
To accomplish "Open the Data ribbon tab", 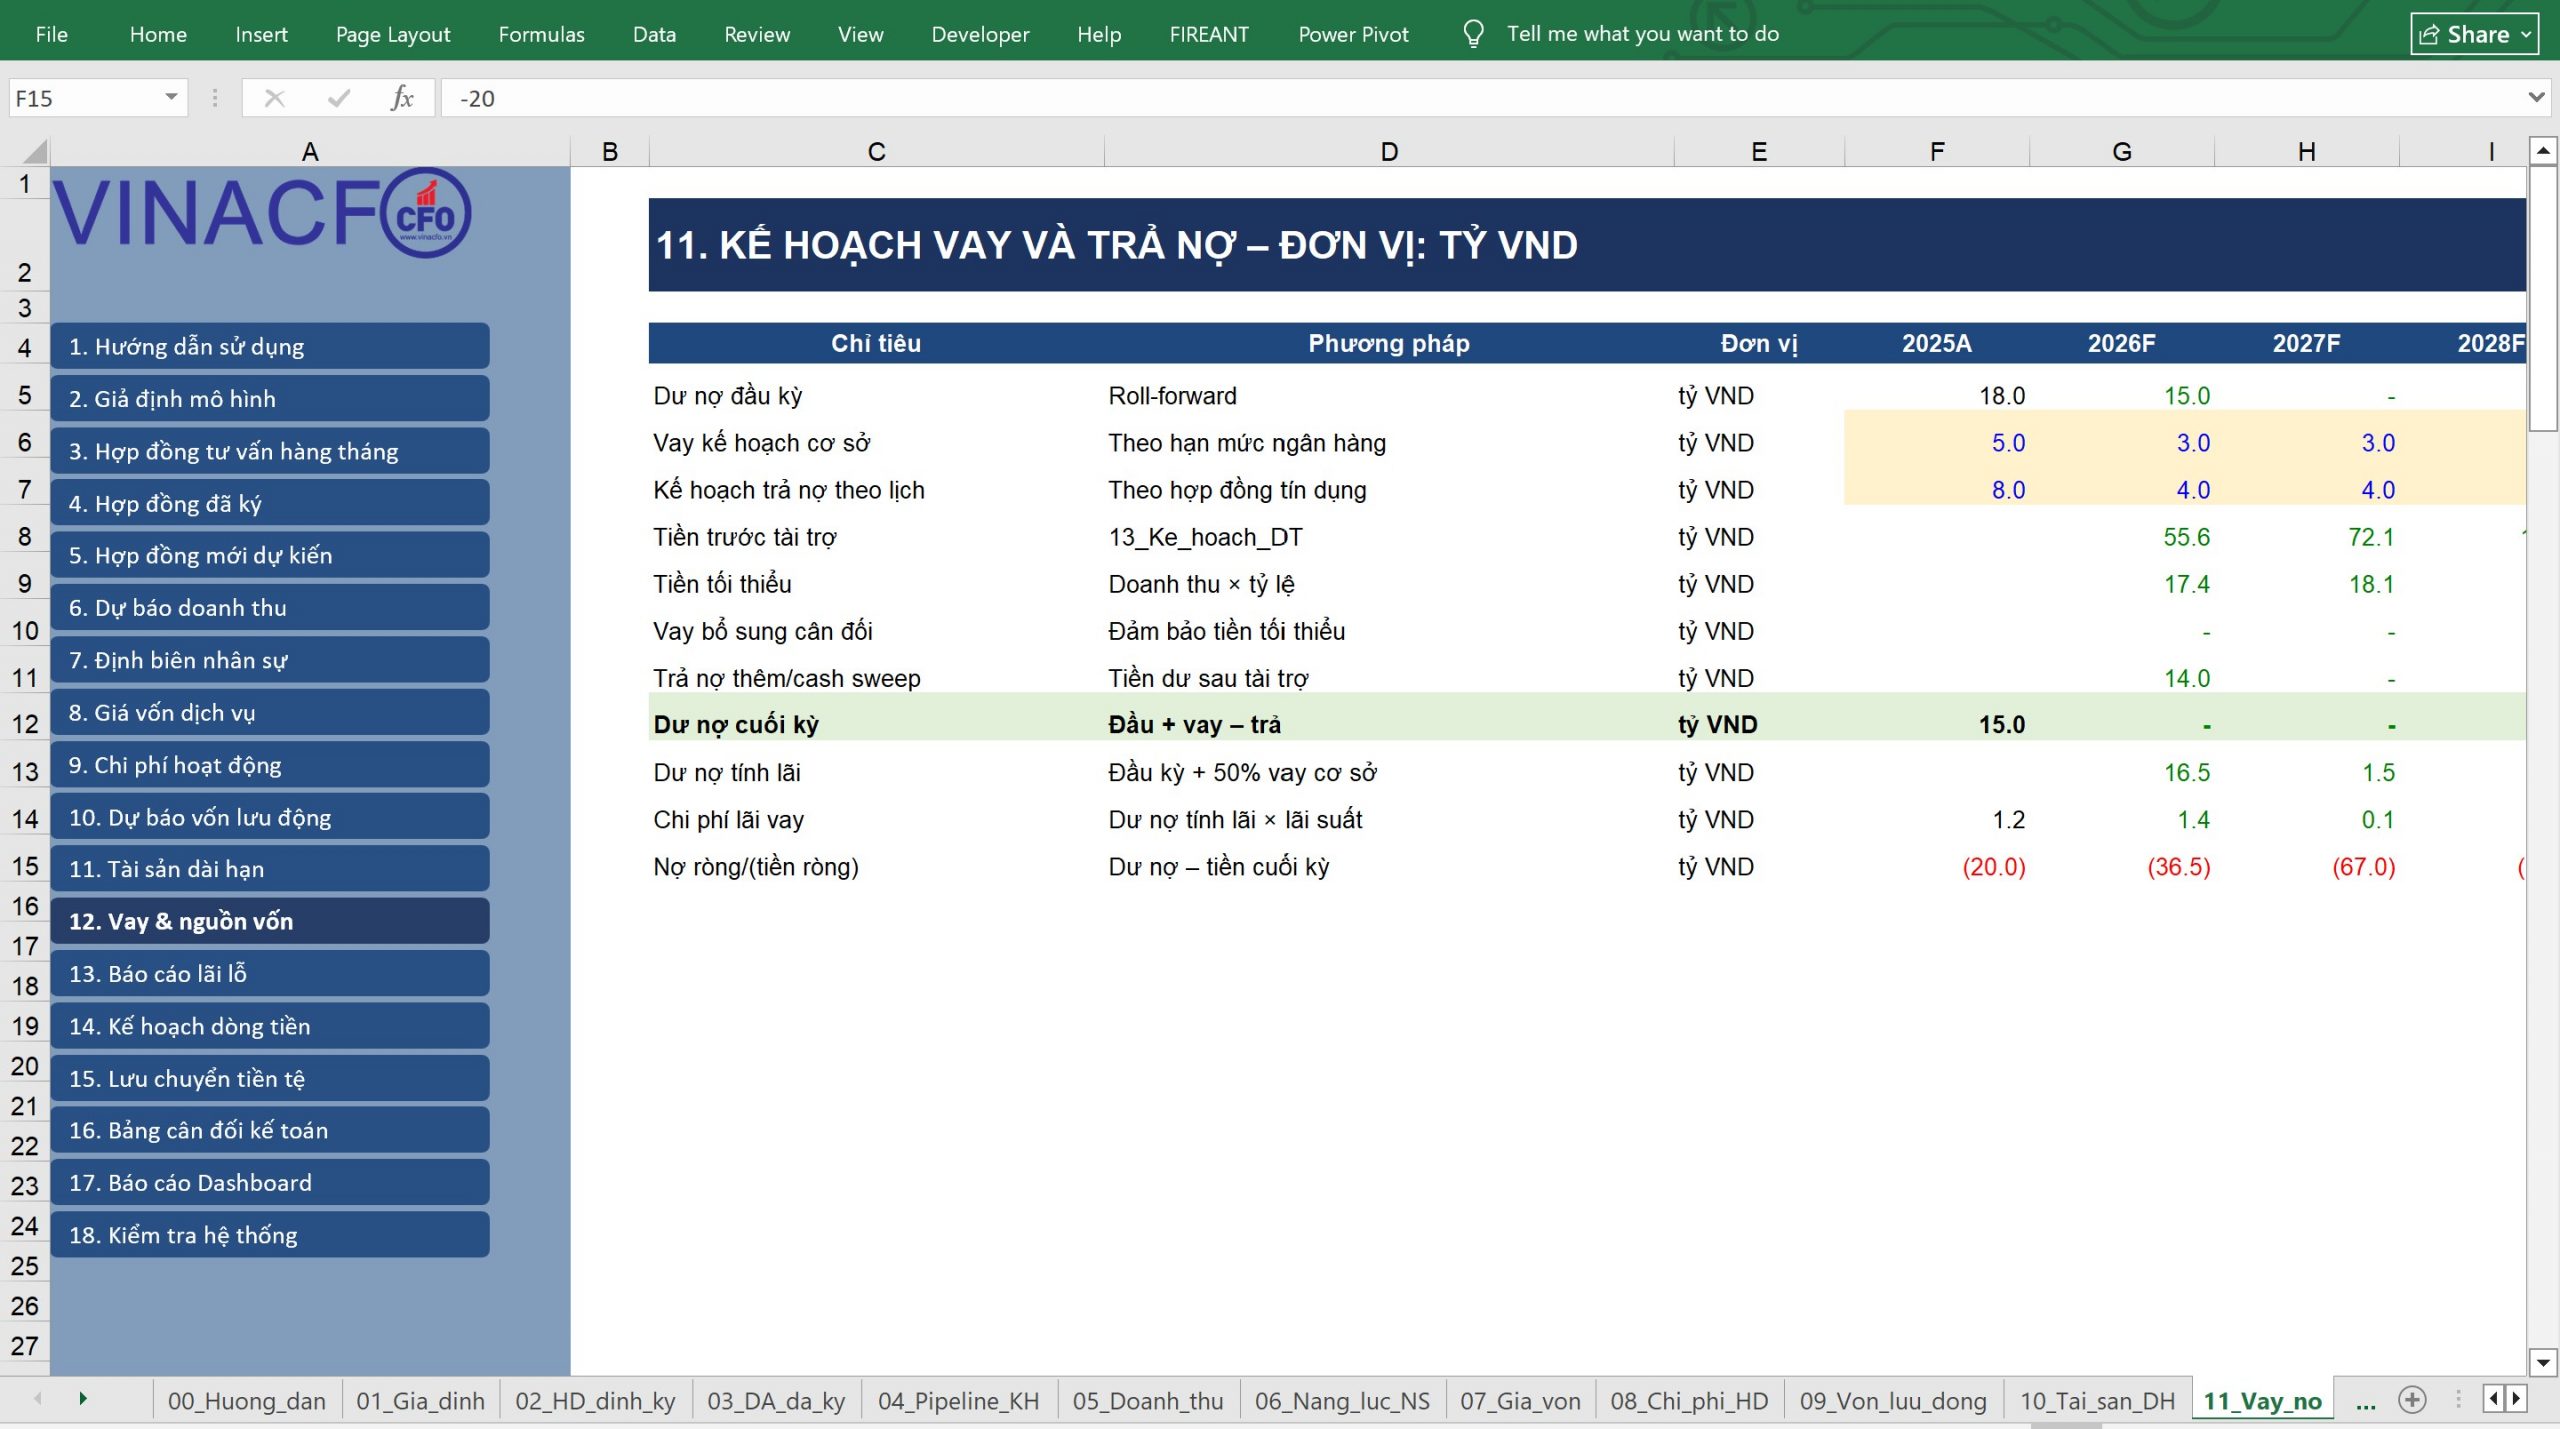I will [x=654, y=34].
